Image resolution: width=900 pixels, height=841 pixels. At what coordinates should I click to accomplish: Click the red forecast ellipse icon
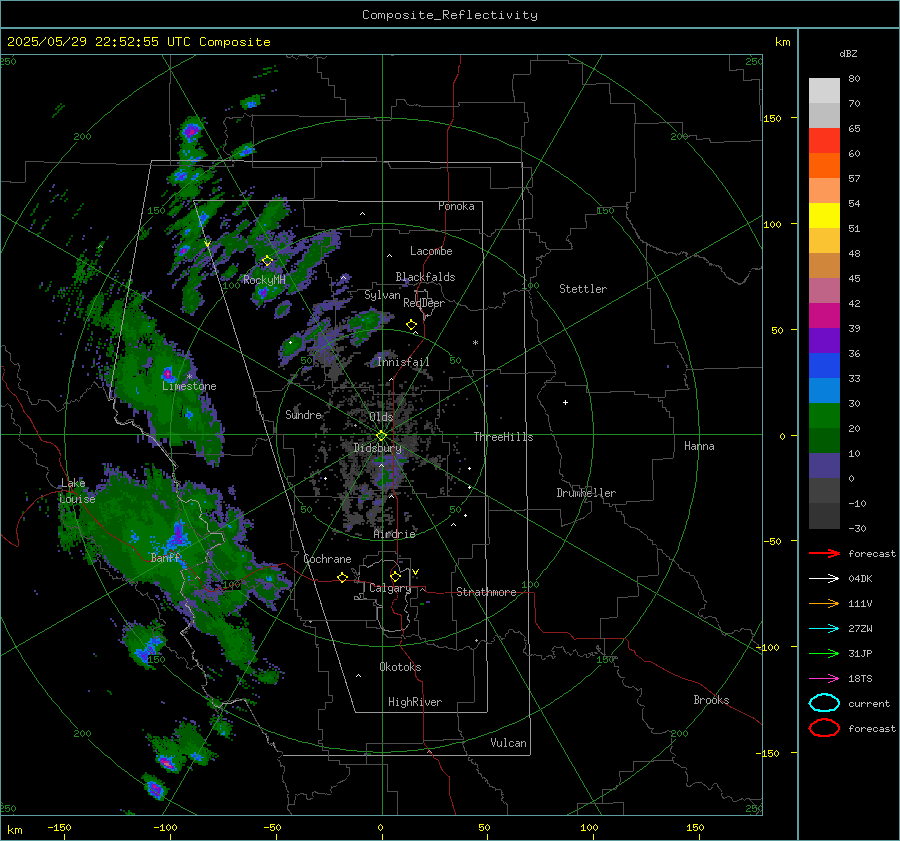[x=824, y=728]
